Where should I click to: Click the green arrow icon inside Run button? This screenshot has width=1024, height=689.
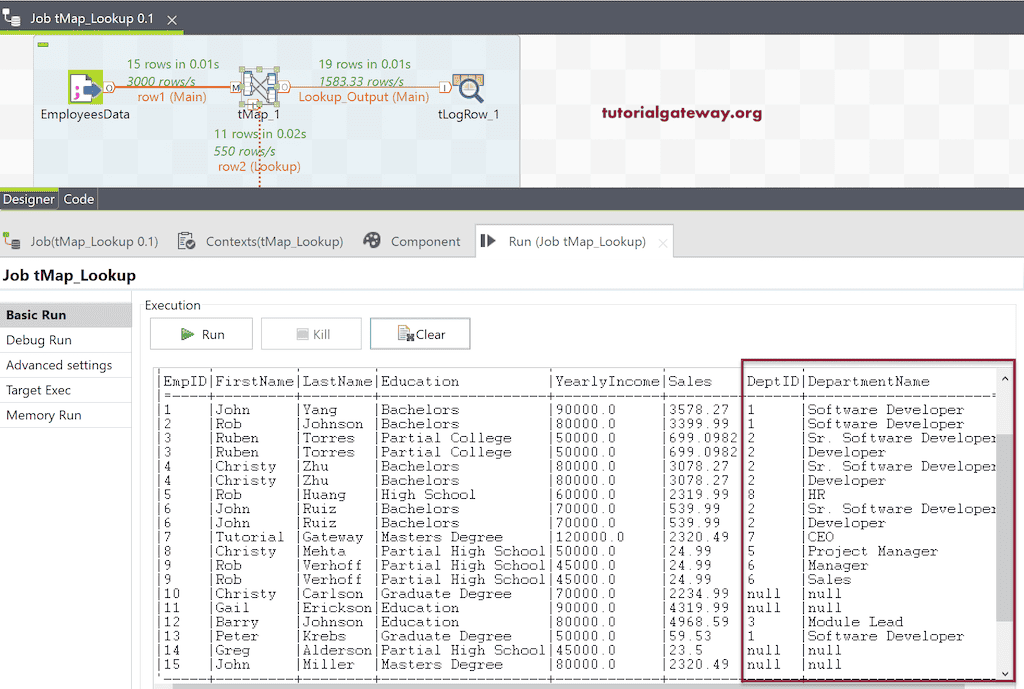(x=185, y=334)
